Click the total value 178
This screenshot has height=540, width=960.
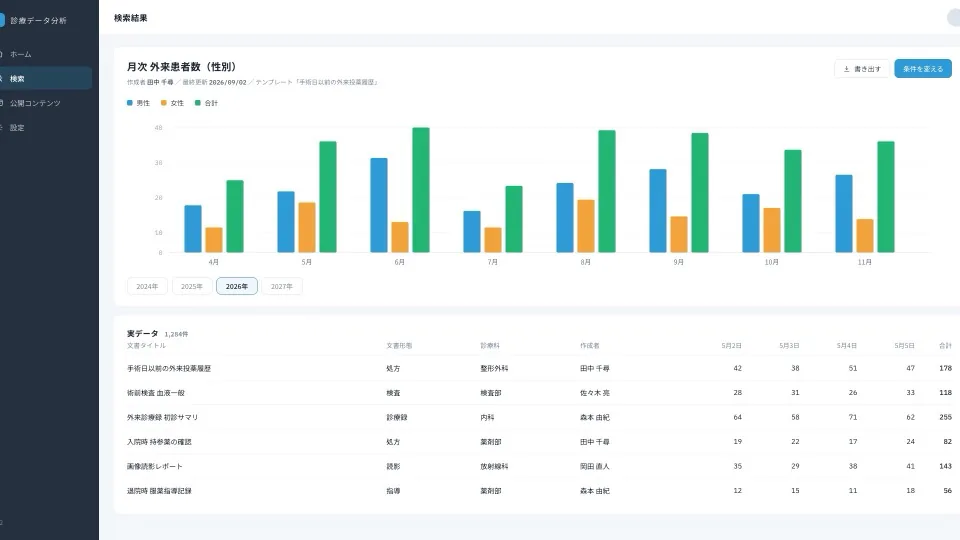pos(945,368)
